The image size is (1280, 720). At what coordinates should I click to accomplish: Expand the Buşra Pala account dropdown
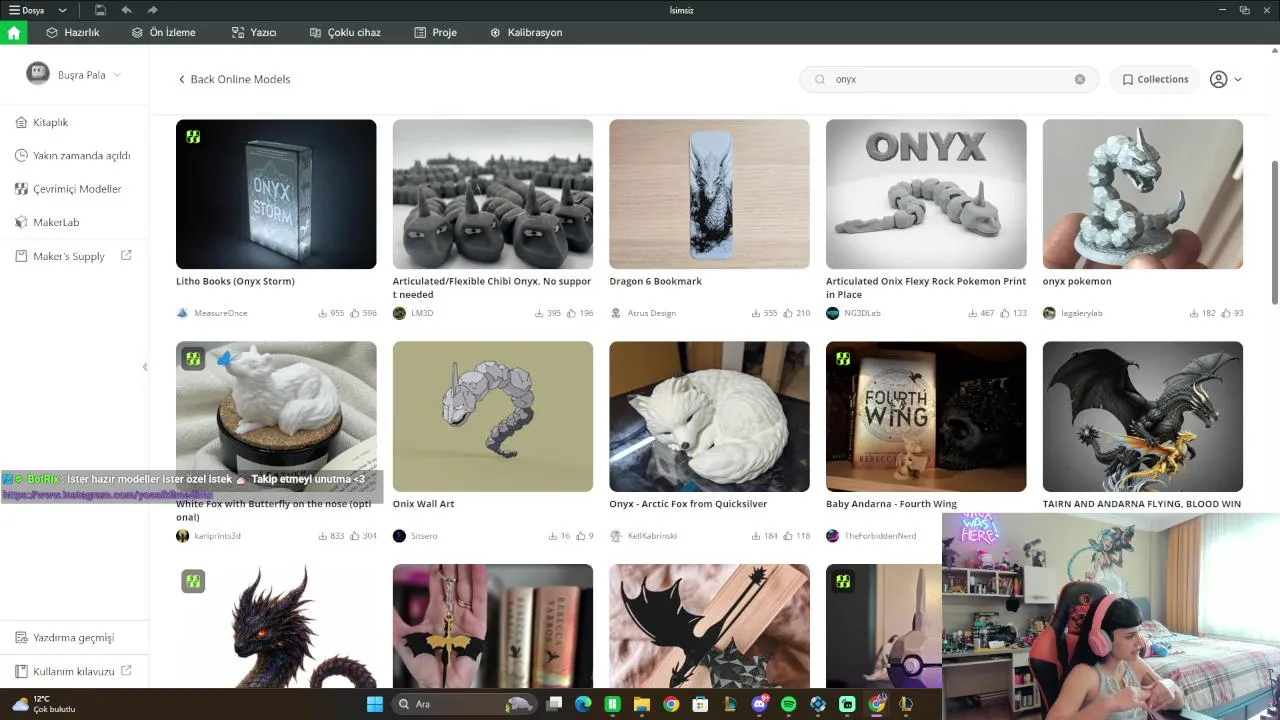(117, 75)
